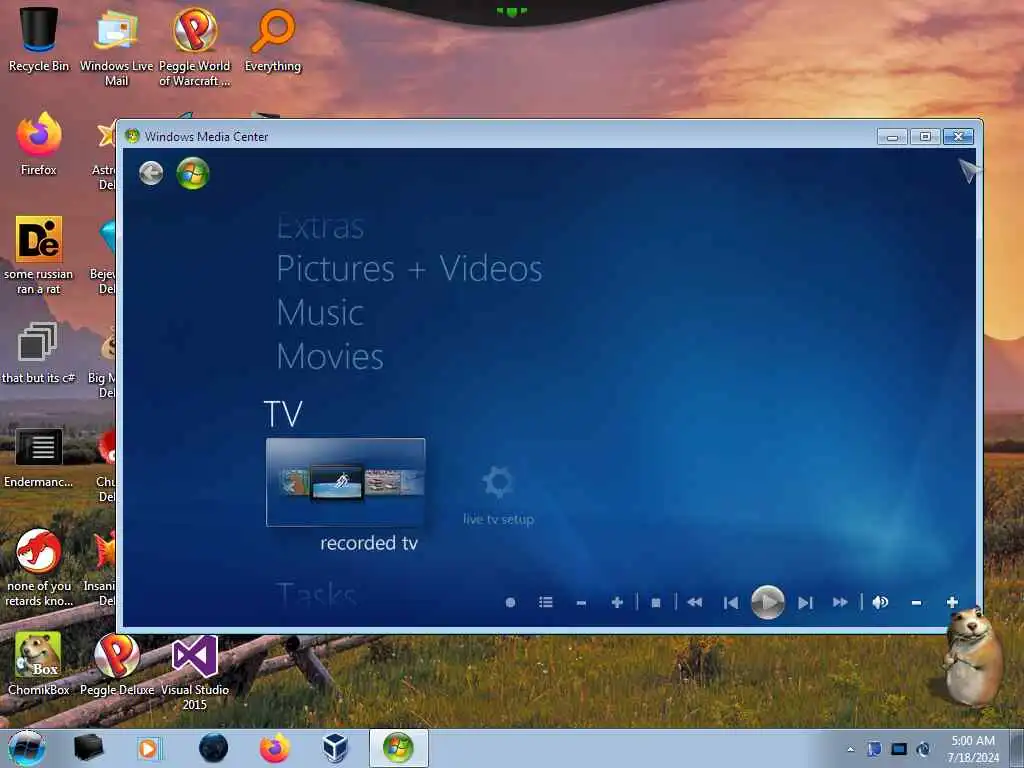This screenshot has width=1024, height=768.
Task: Minimize the Windows Media Center window
Action: point(892,136)
